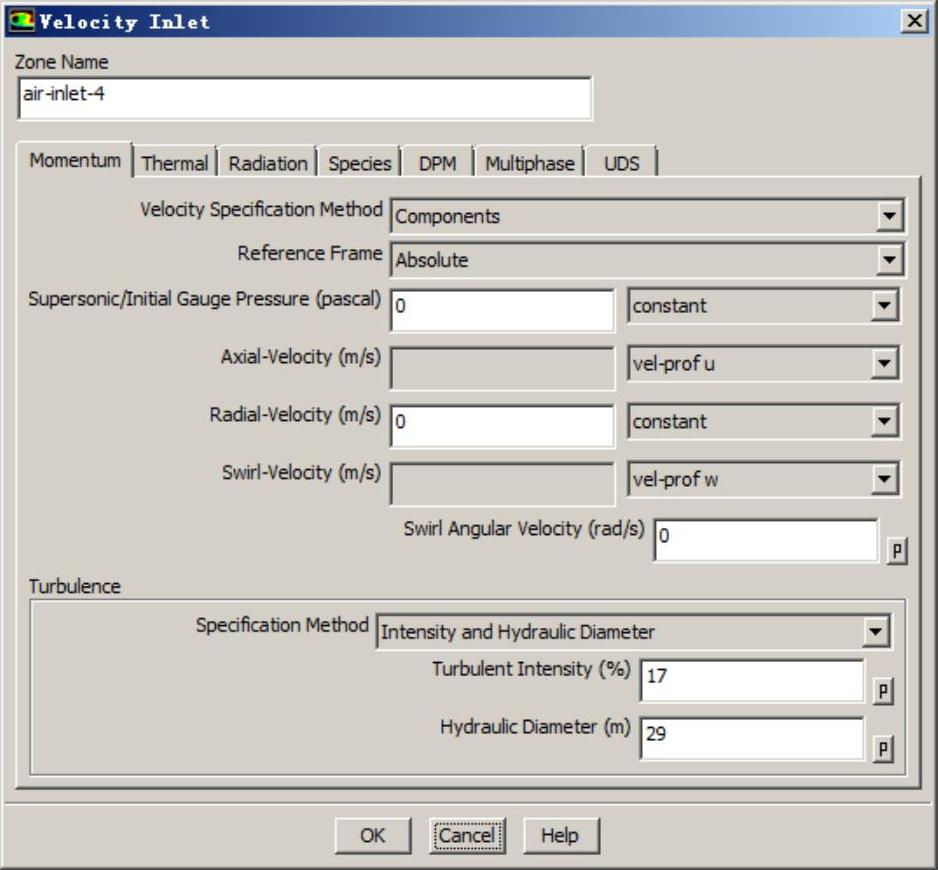Click the parameter button beside Swirl Angular Velocity

click(x=897, y=551)
